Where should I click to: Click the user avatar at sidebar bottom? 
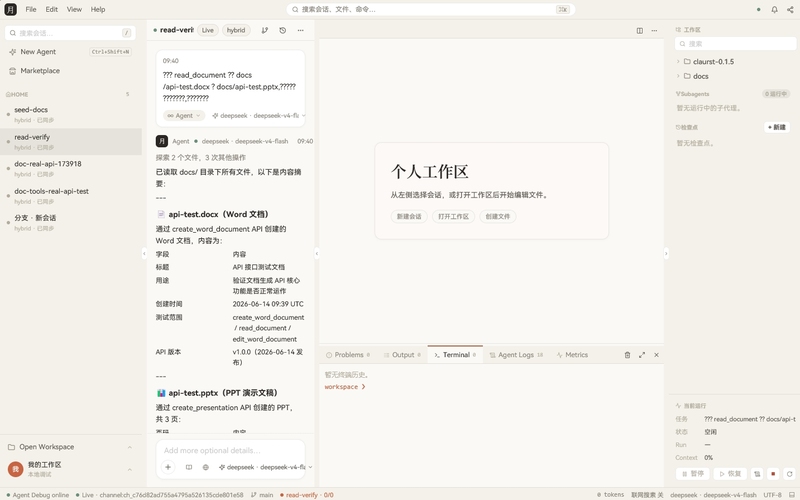click(15, 469)
